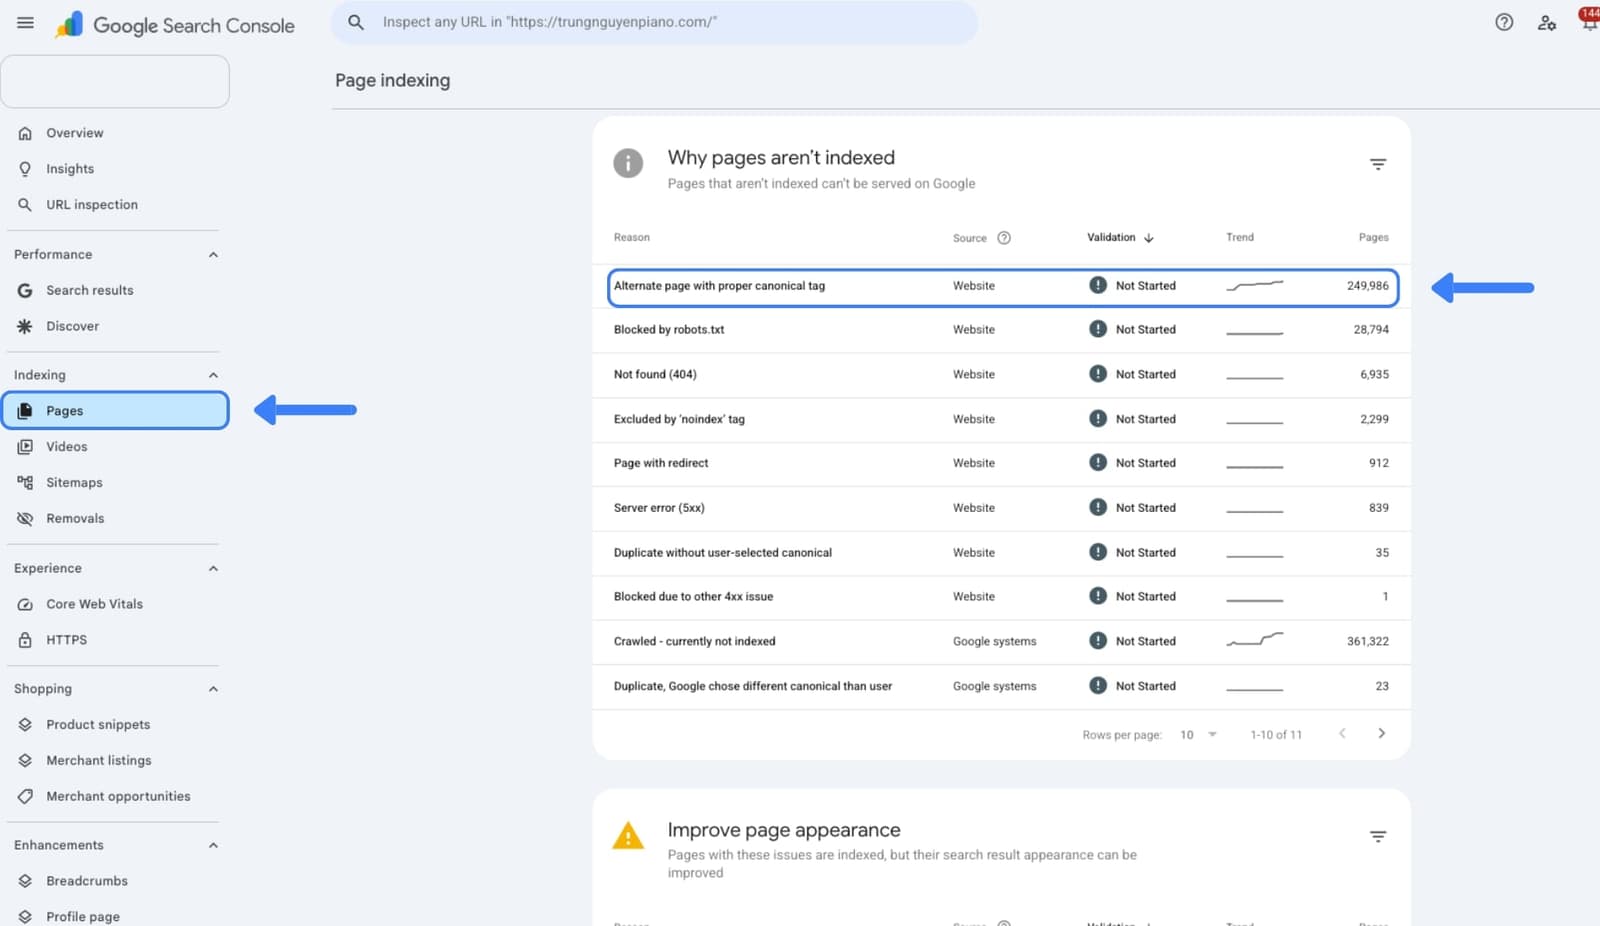
Task: Open the Removals menu item
Action: tap(75, 519)
